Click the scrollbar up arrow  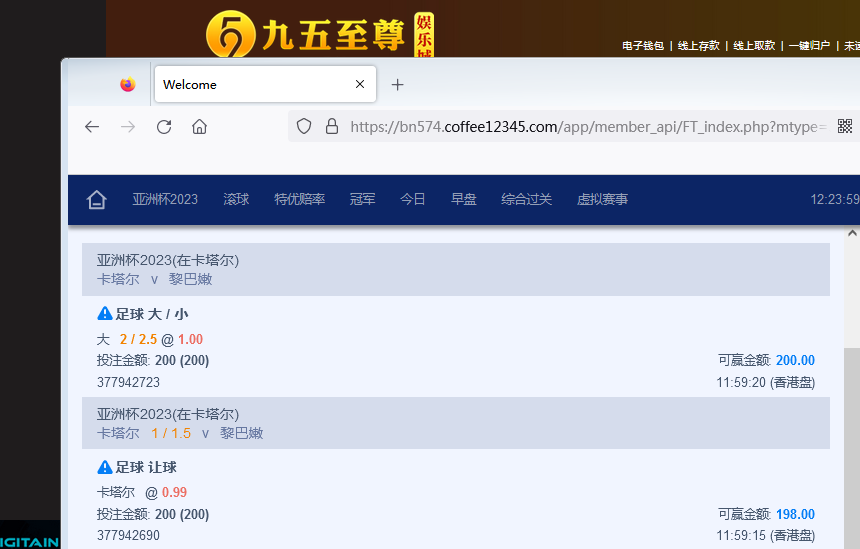click(852, 234)
